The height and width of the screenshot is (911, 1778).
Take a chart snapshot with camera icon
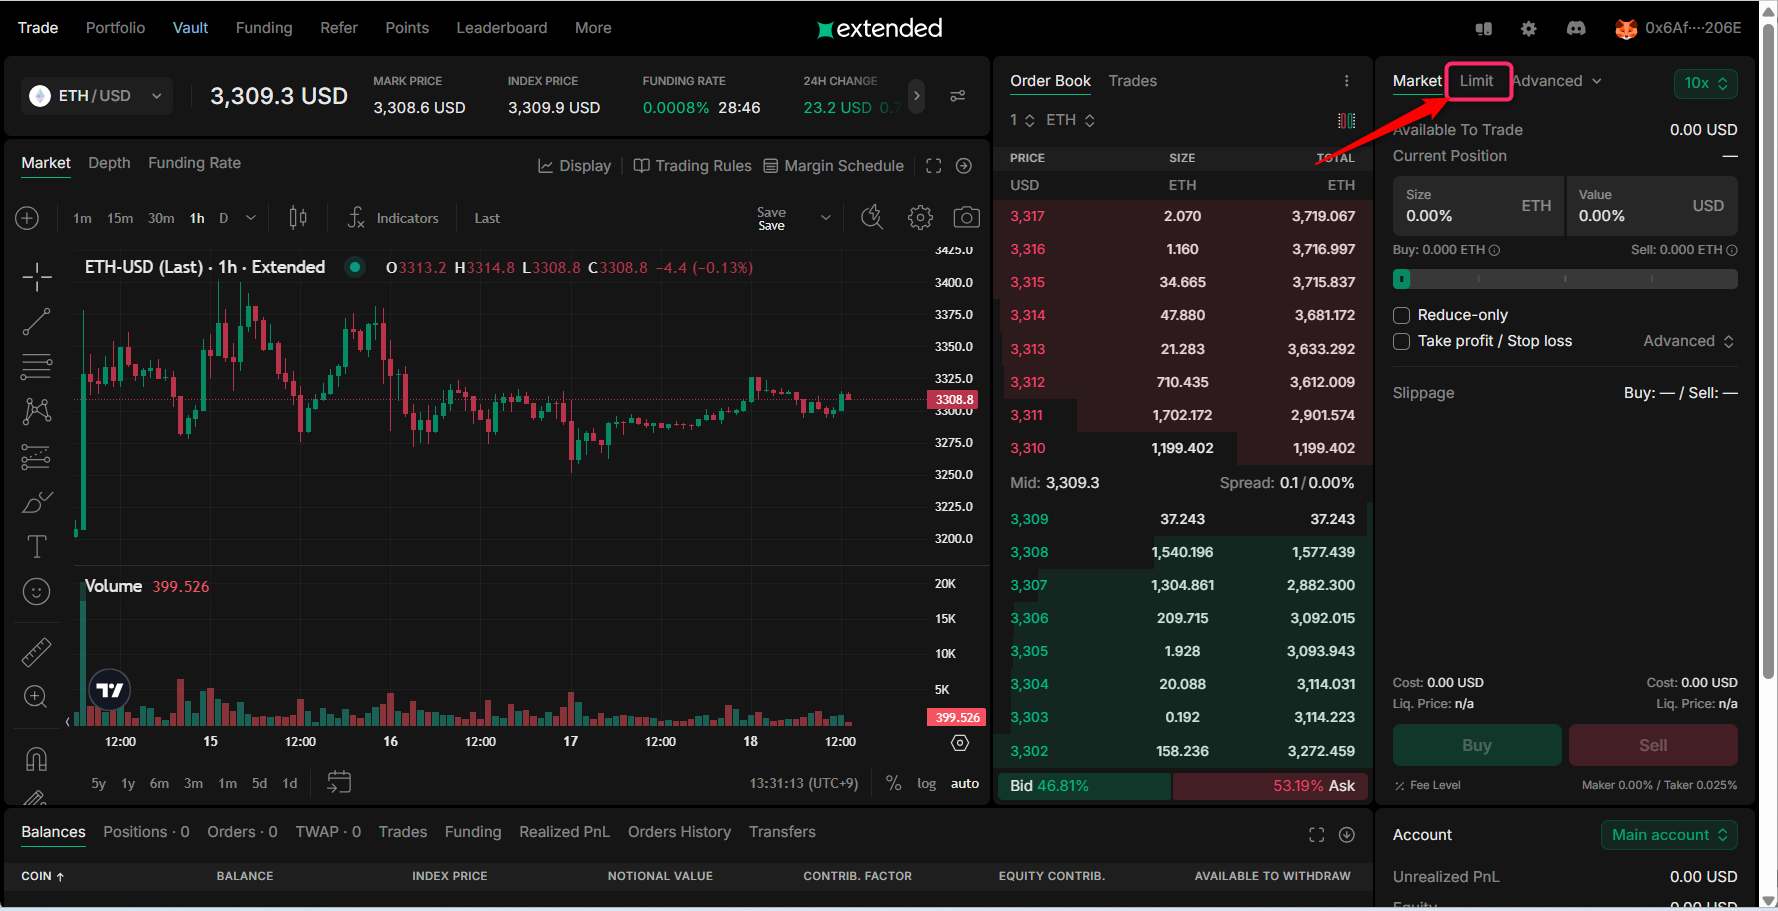tap(966, 218)
